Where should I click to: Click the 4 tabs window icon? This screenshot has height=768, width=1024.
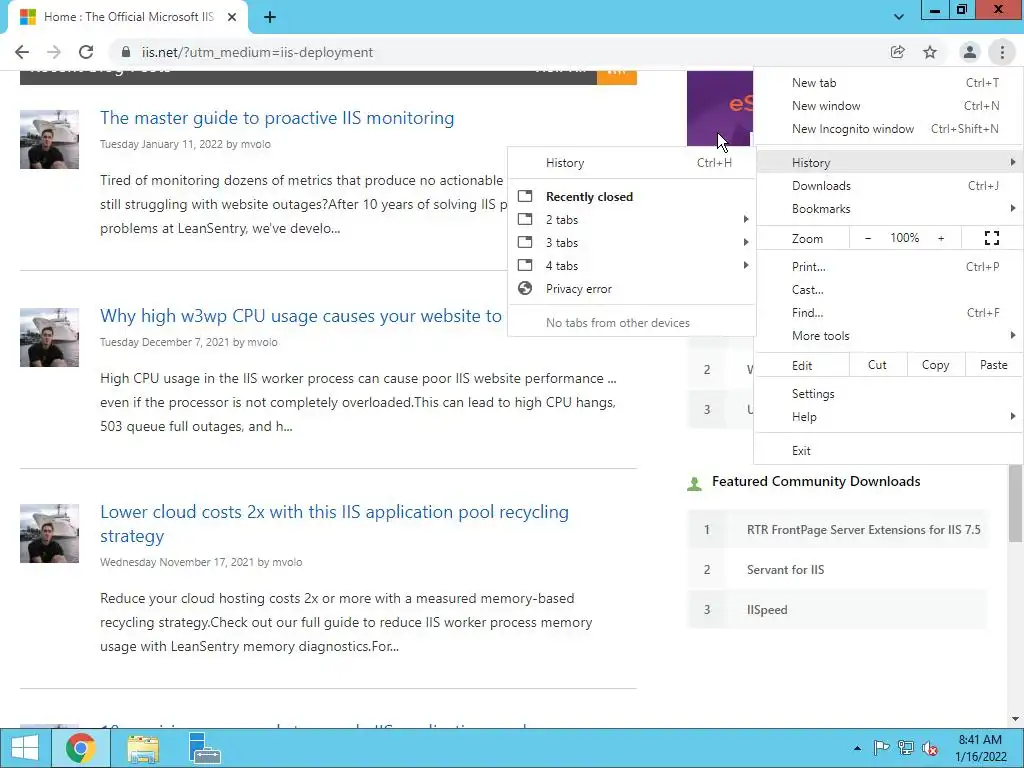[x=525, y=265]
